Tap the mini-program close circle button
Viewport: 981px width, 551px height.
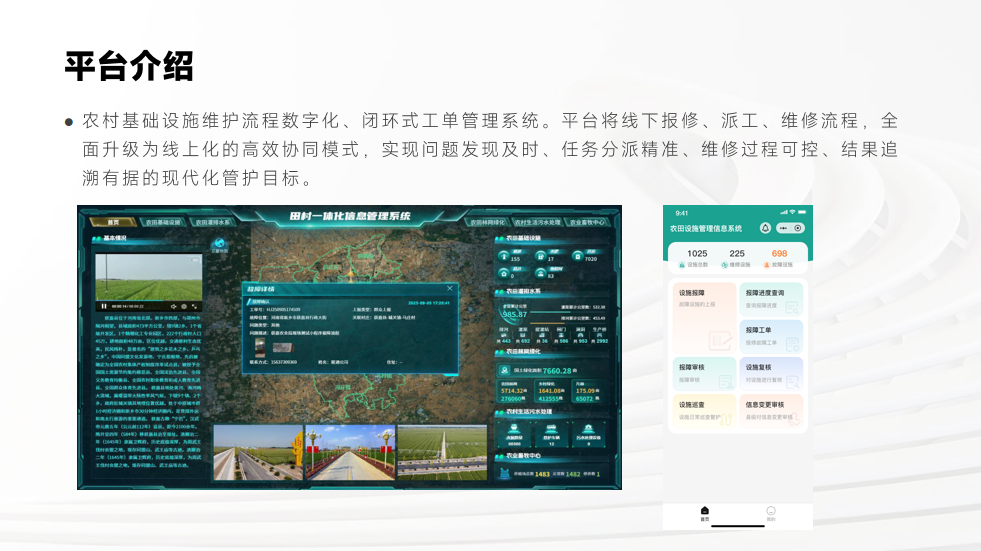coord(798,228)
